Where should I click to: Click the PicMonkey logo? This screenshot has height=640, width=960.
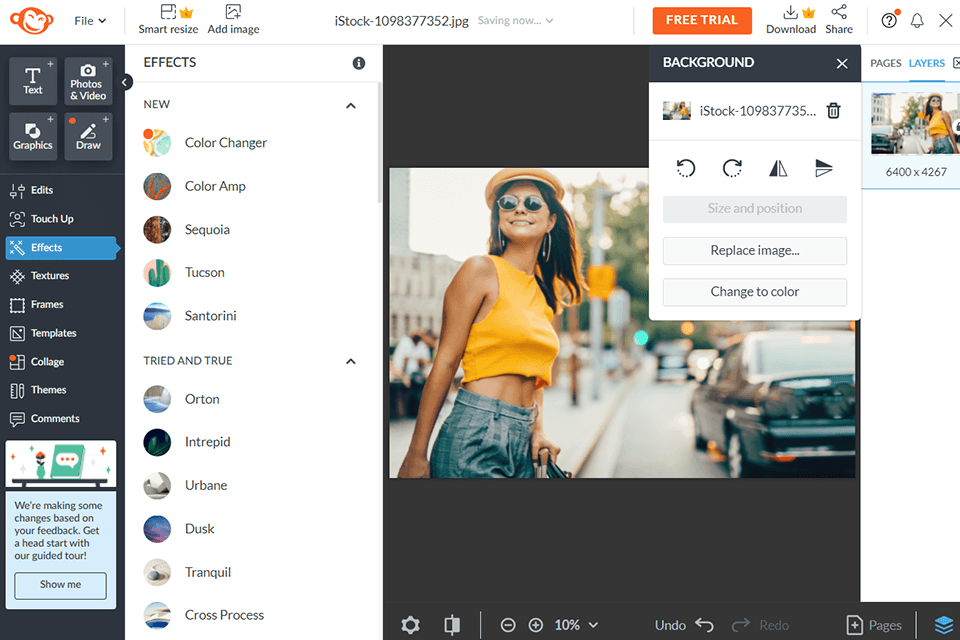[x=31, y=20]
